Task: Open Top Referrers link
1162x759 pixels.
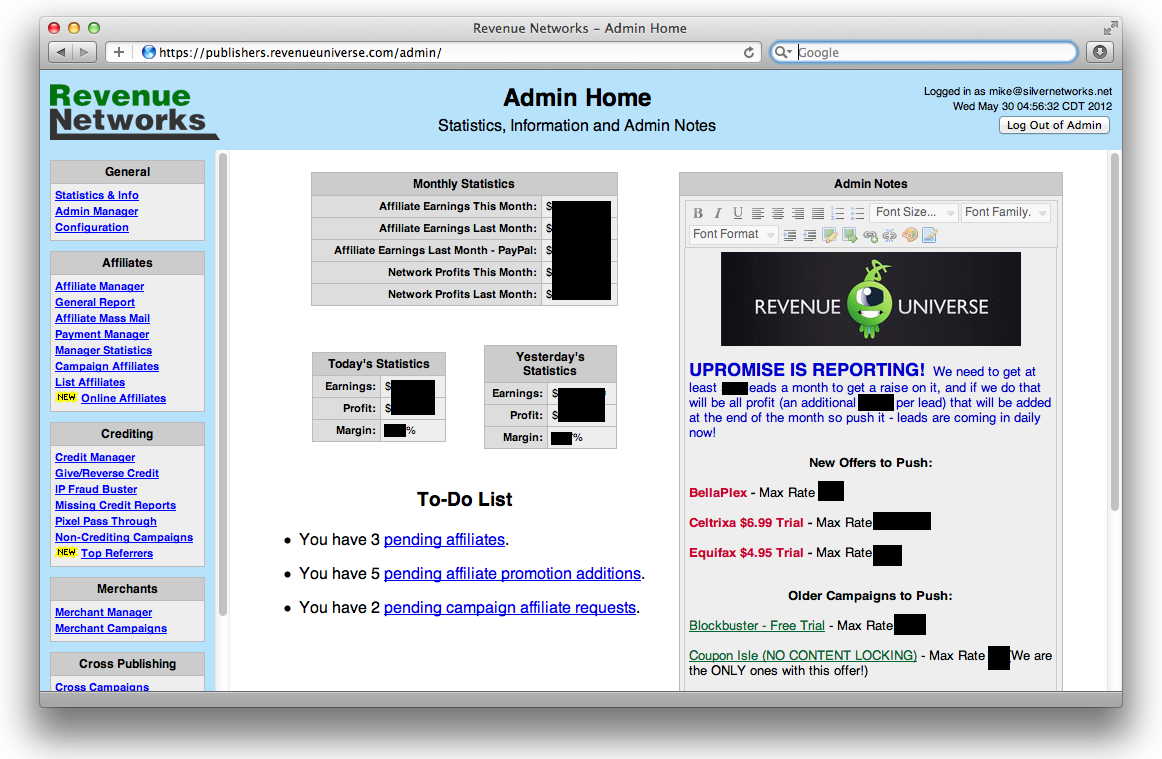Action: [x=116, y=553]
